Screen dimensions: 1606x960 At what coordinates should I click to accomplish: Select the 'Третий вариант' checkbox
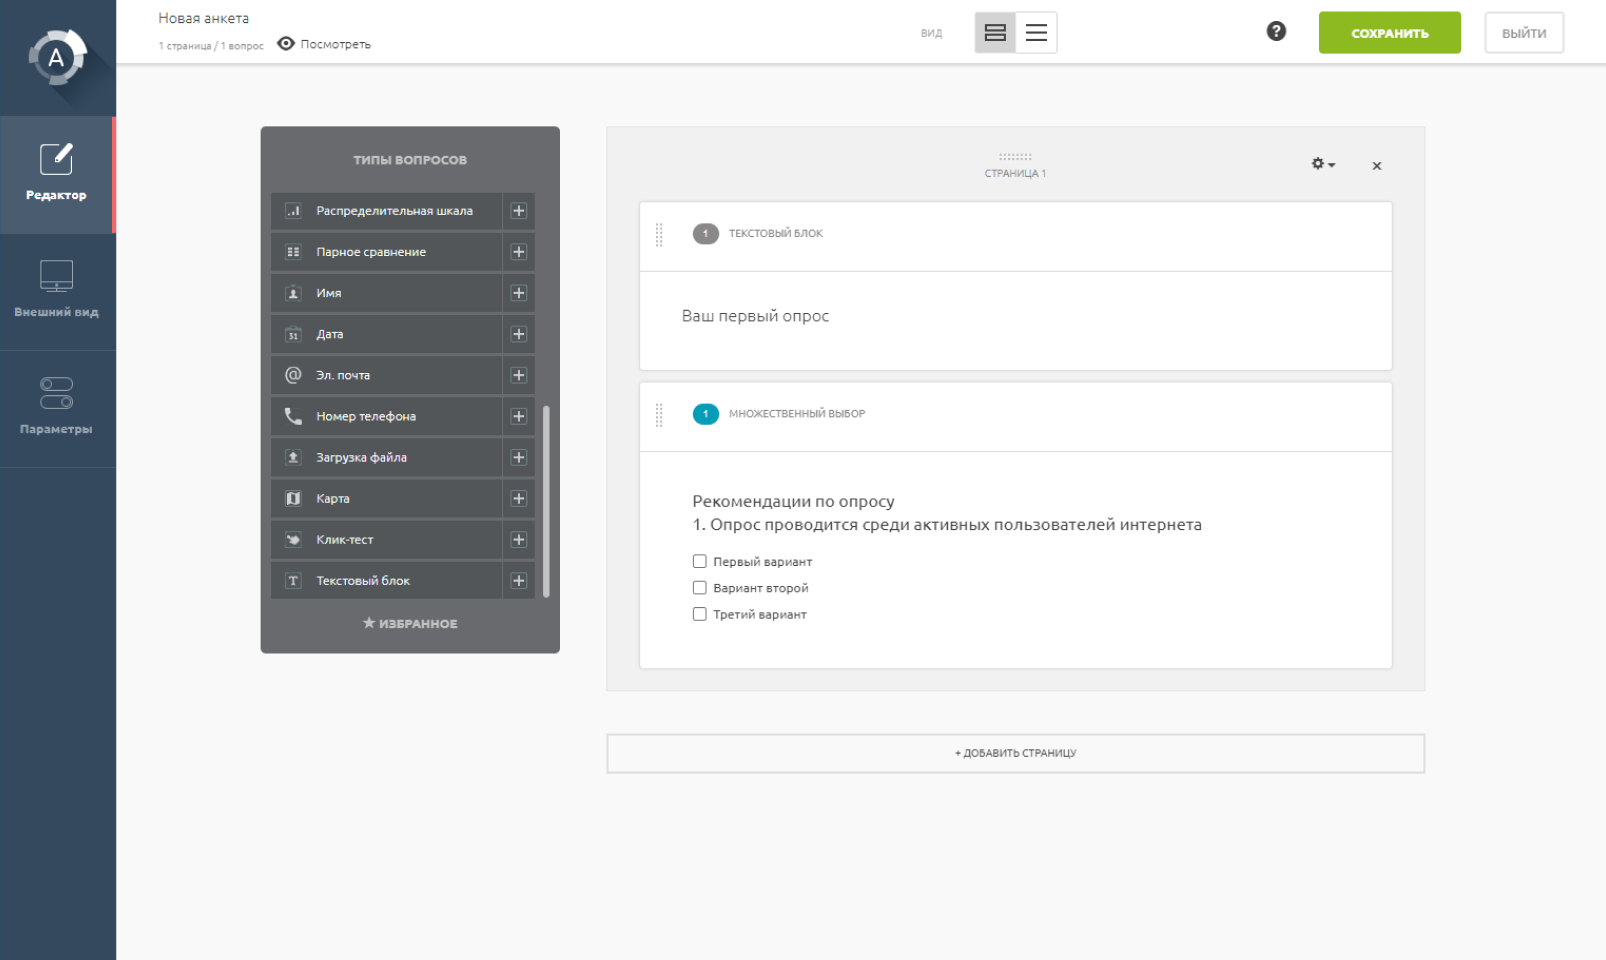[x=700, y=614]
